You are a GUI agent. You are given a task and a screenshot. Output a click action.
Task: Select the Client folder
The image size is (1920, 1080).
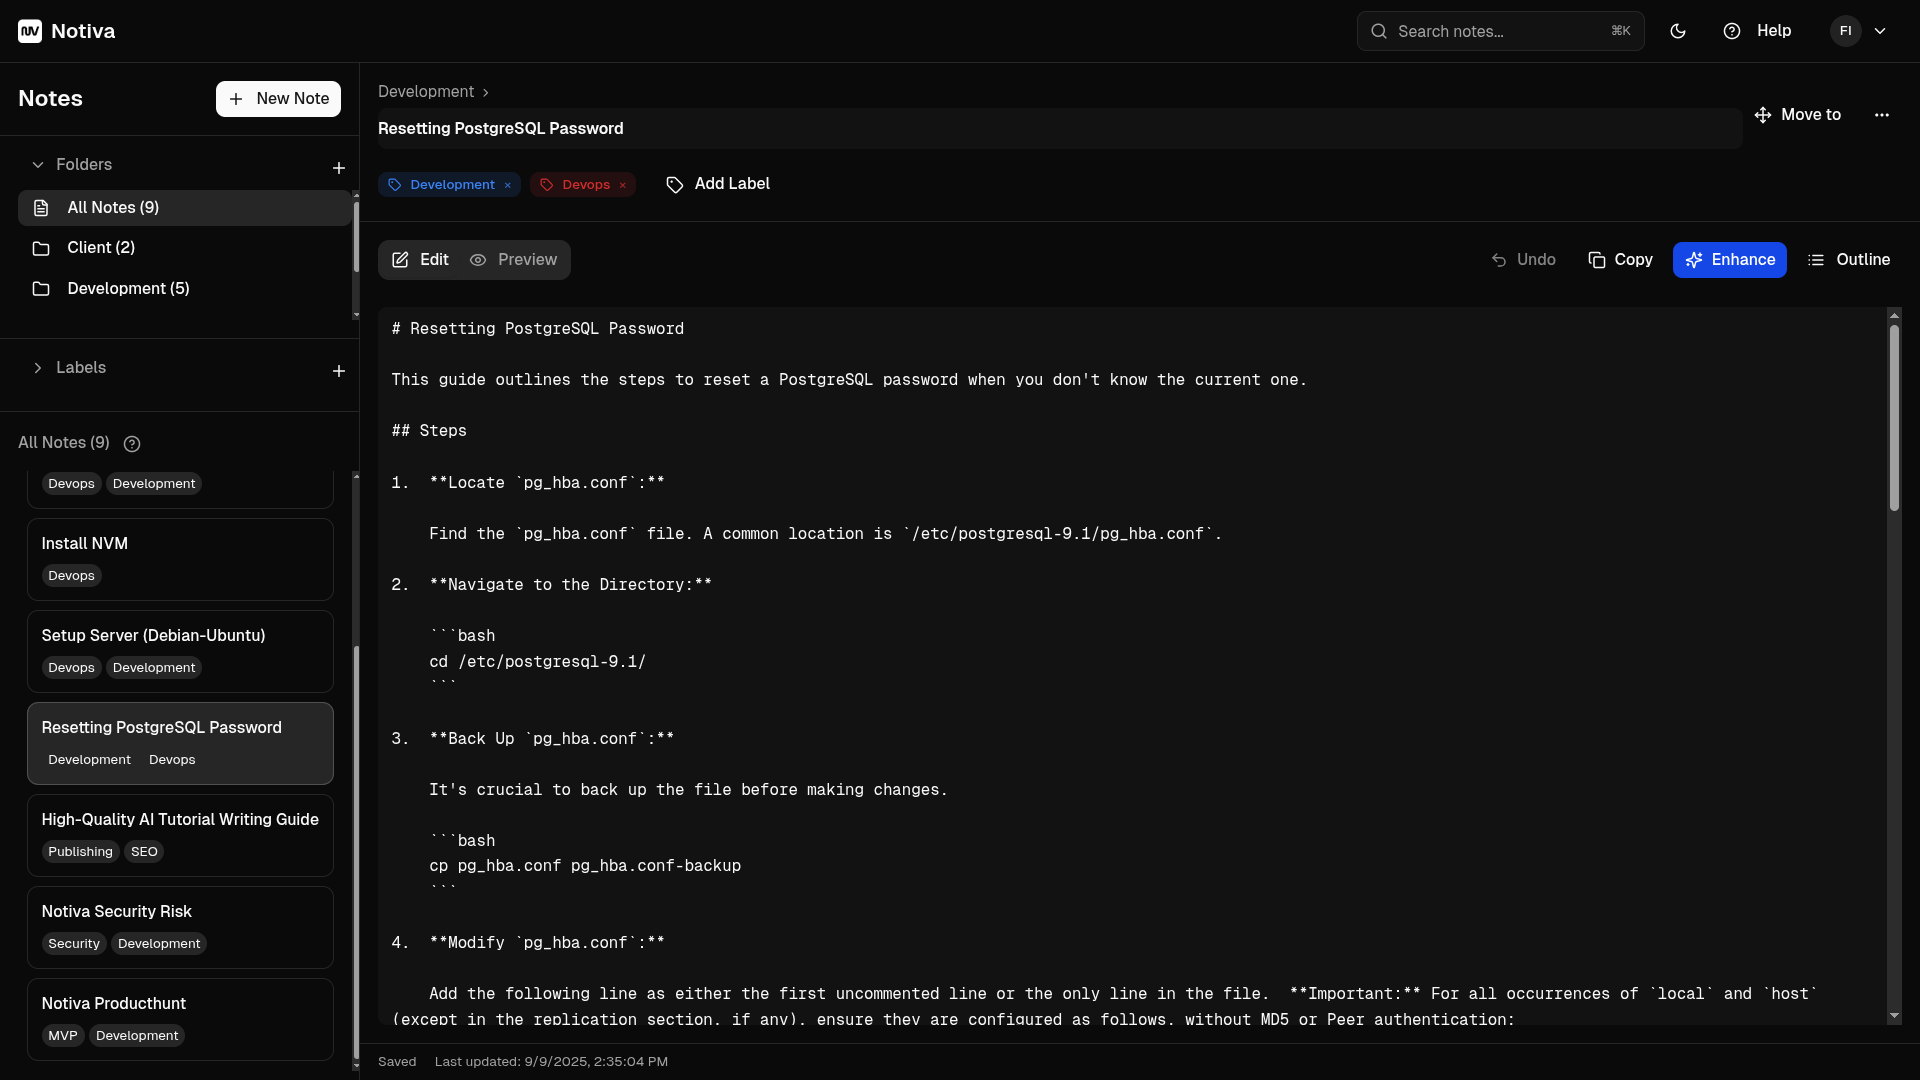pos(100,248)
